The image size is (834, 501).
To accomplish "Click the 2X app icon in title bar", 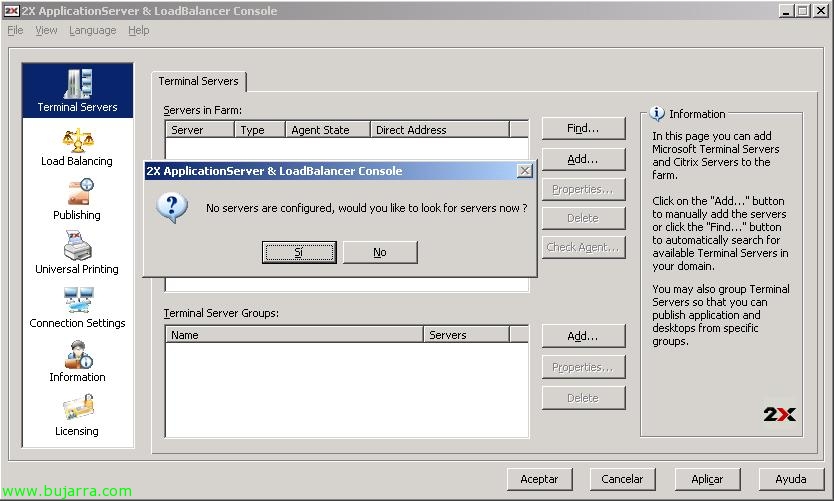I will (x=12, y=11).
